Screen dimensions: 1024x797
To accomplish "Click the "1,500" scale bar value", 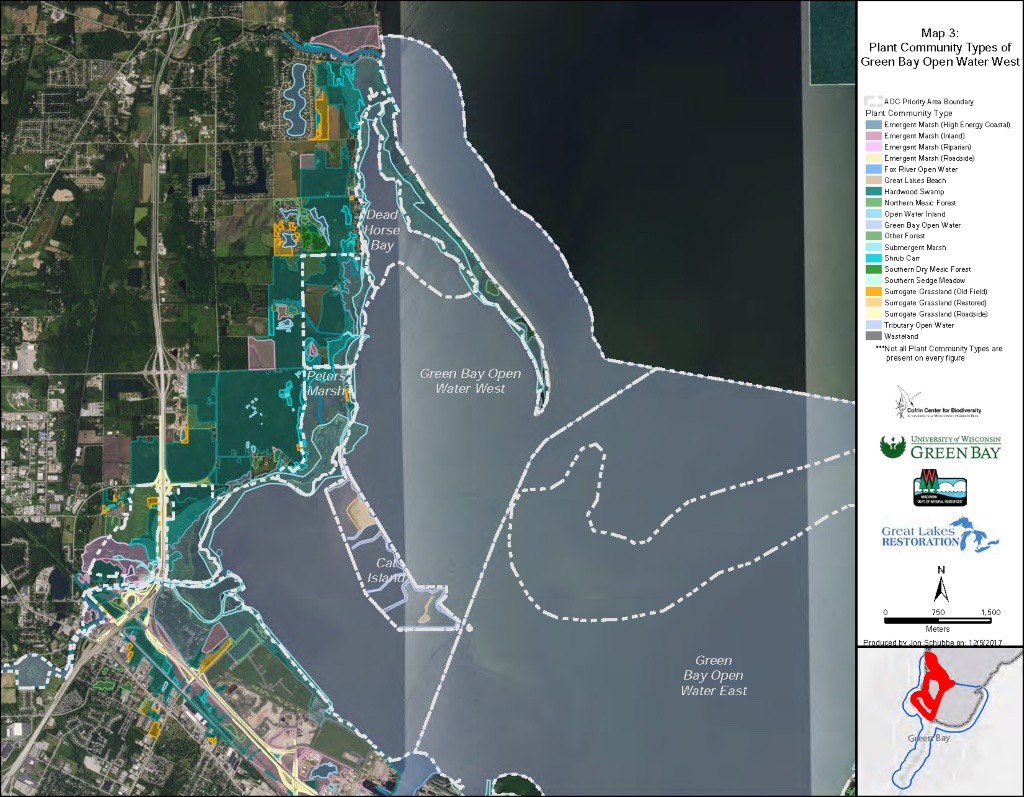I will click(x=991, y=612).
